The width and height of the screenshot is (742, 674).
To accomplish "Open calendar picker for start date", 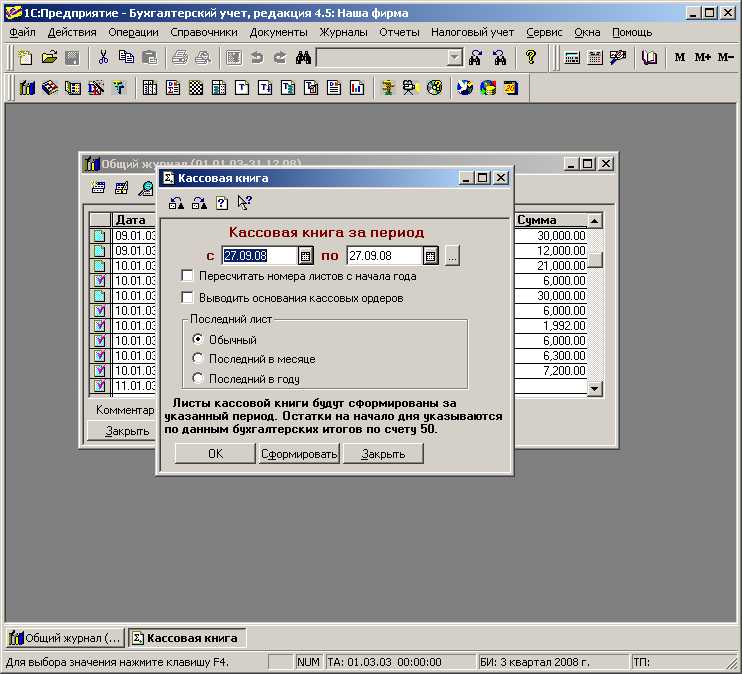I will (x=306, y=256).
